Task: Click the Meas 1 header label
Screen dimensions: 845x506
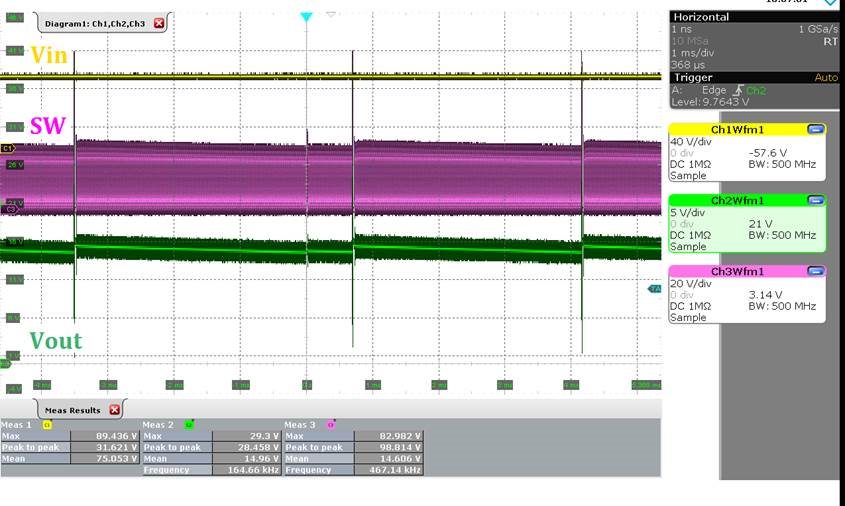Action: [17, 425]
